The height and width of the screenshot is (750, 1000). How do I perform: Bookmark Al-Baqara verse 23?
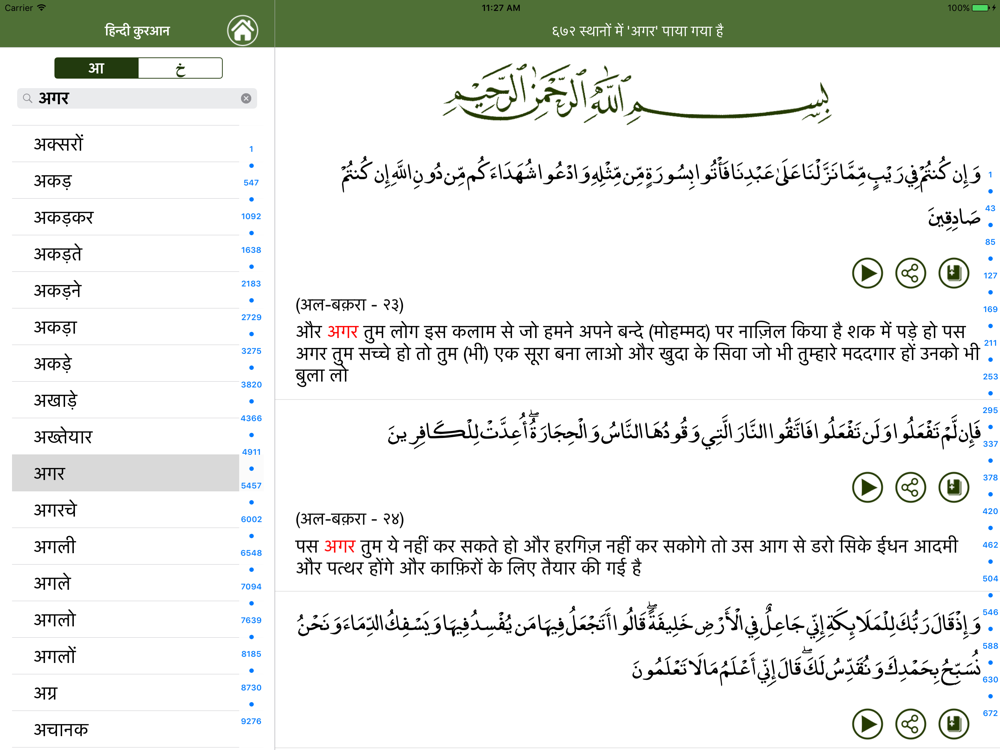tap(953, 273)
